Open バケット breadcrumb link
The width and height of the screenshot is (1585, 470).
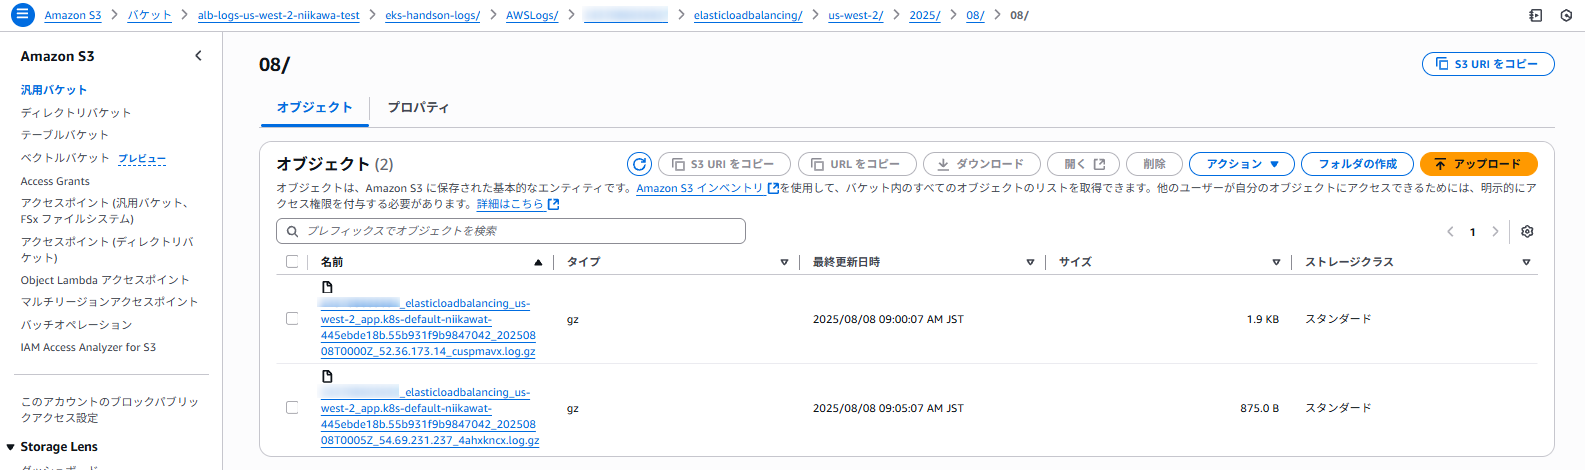pos(149,15)
